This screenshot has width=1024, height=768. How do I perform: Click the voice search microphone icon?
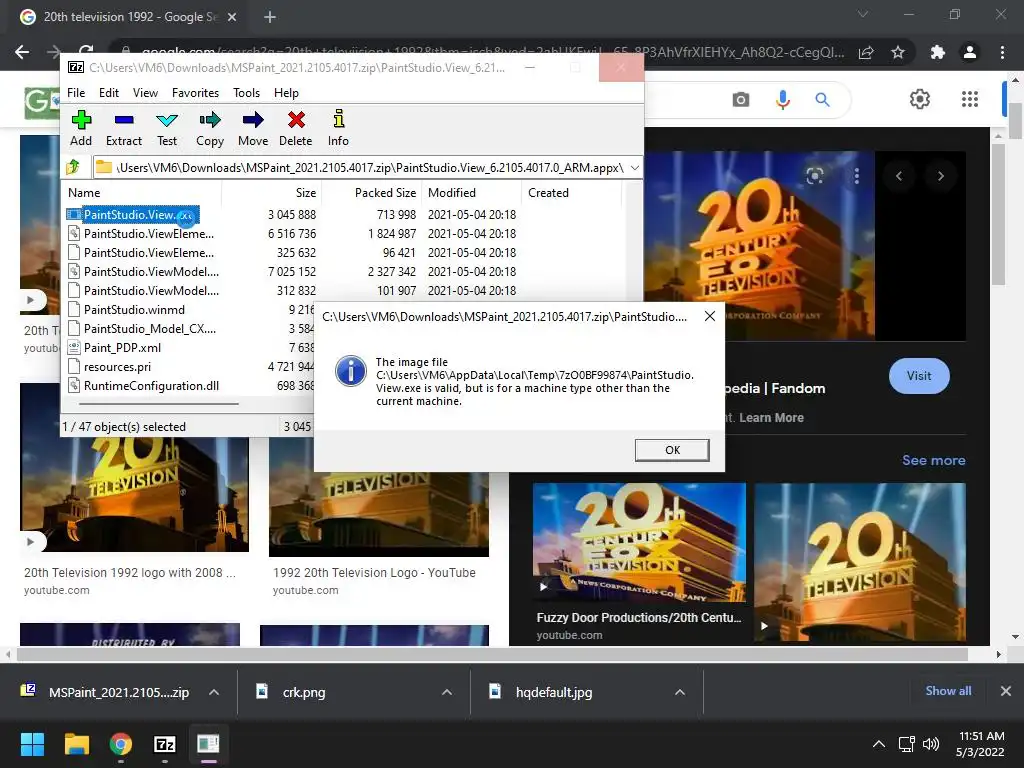point(782,99)
